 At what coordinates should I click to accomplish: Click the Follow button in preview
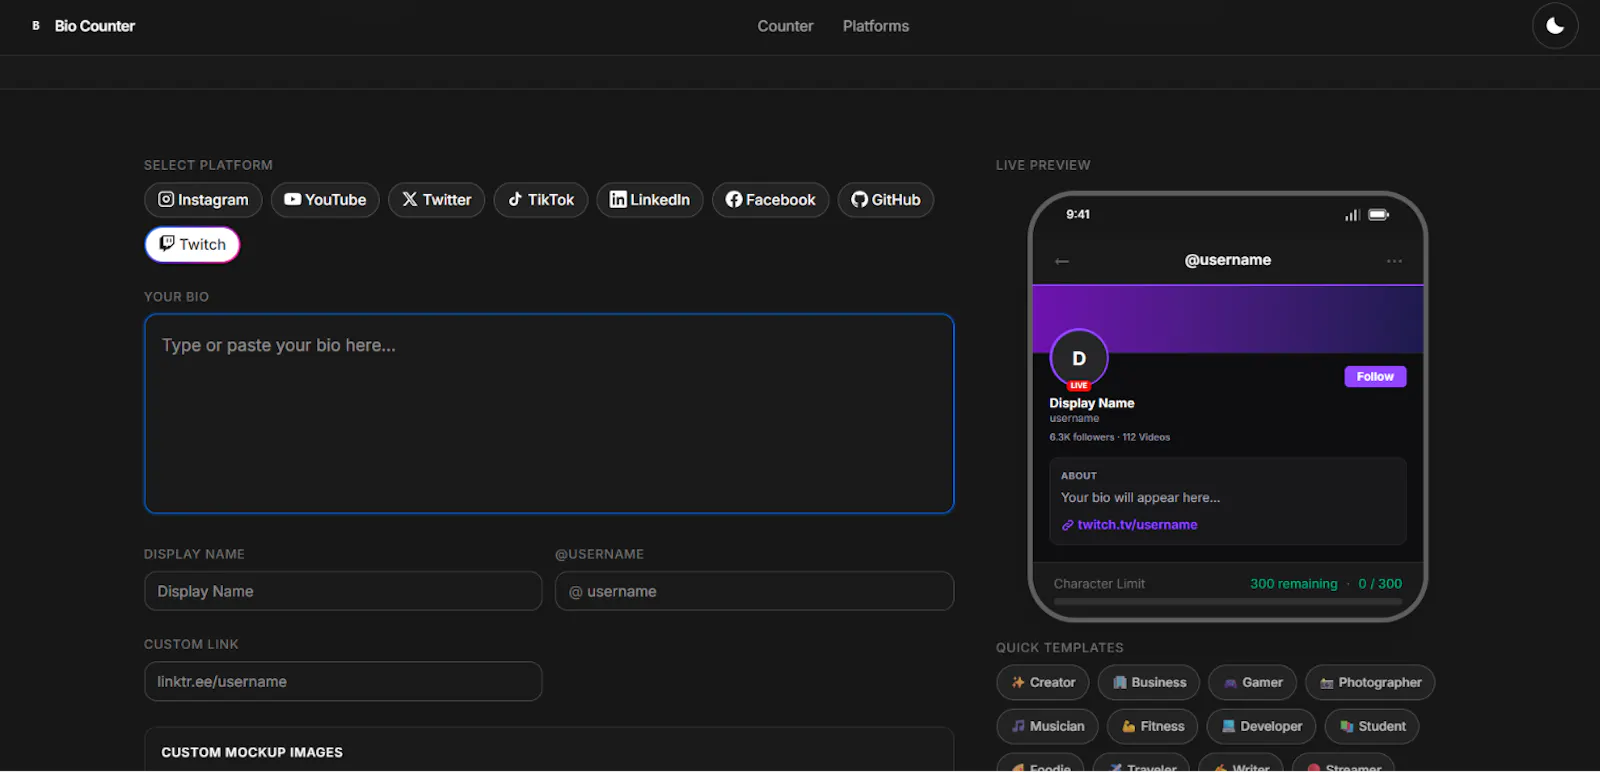1375,376
